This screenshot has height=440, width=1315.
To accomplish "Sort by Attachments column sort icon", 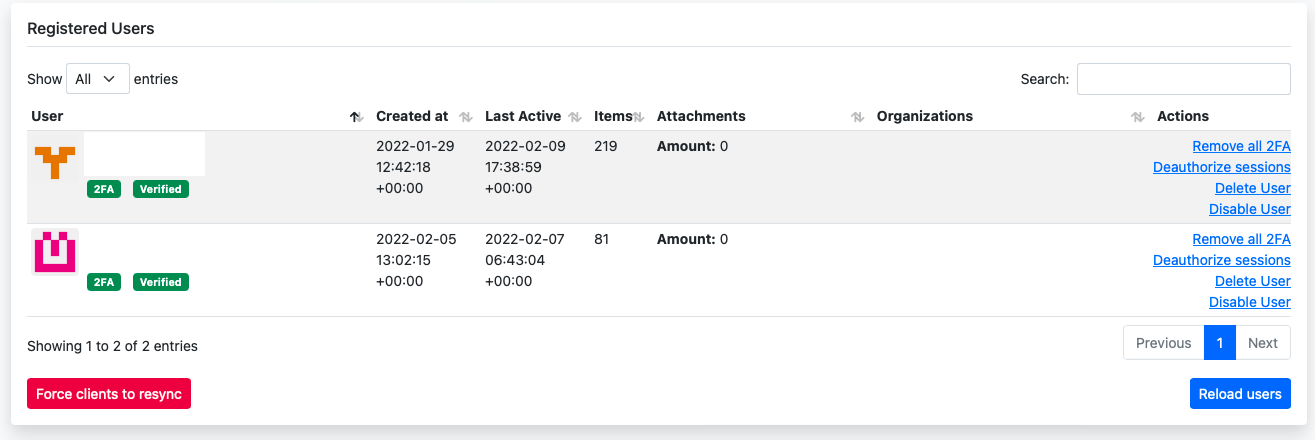I will pyautogui.click(x=857, y=117).
